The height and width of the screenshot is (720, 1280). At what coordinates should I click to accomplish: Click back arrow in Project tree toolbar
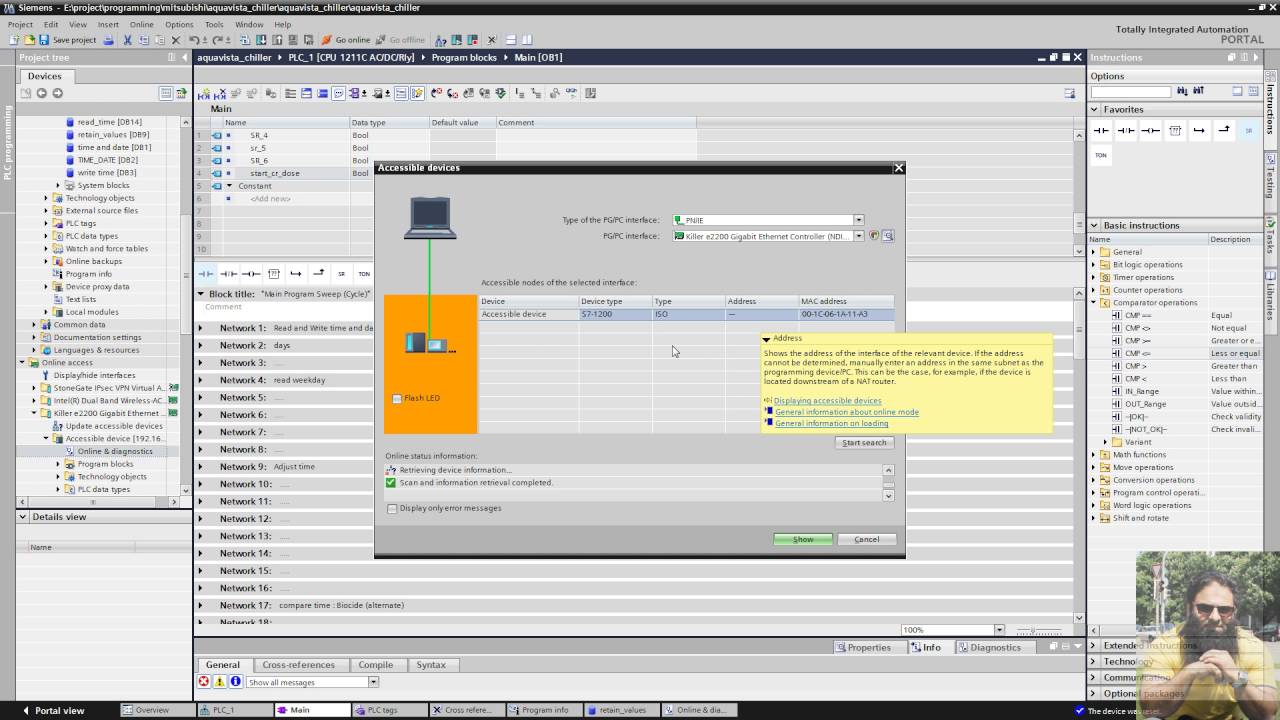41,93
